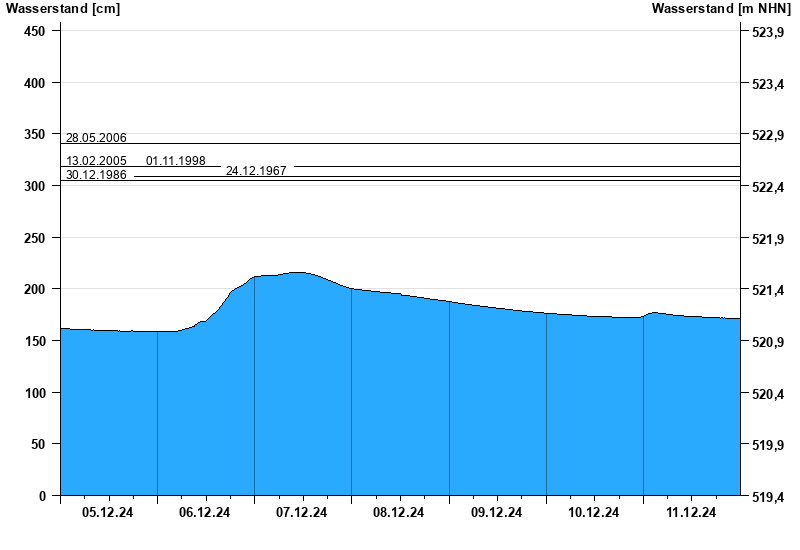Click the 05.12.24 date label
Image resolution: width=800 pixels, height=550 pixels.
(108, 513)
